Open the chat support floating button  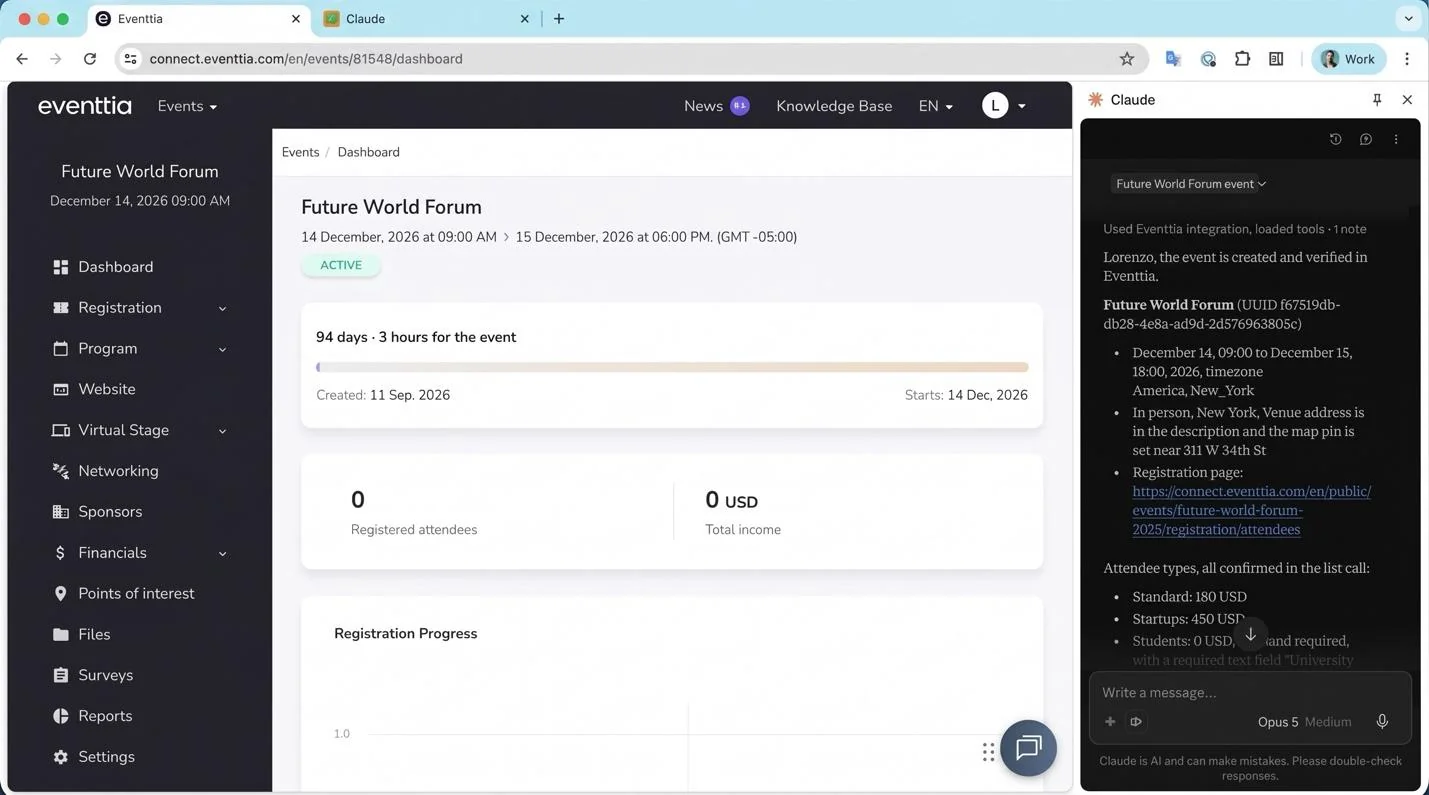click(1028, 748)
